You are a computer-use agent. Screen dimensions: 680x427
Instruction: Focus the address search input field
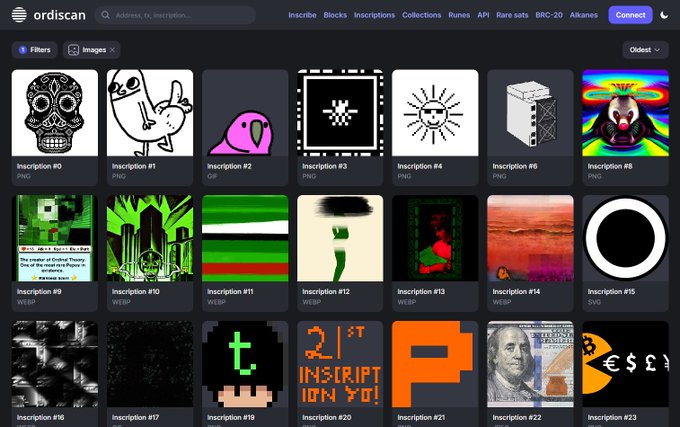175,15
